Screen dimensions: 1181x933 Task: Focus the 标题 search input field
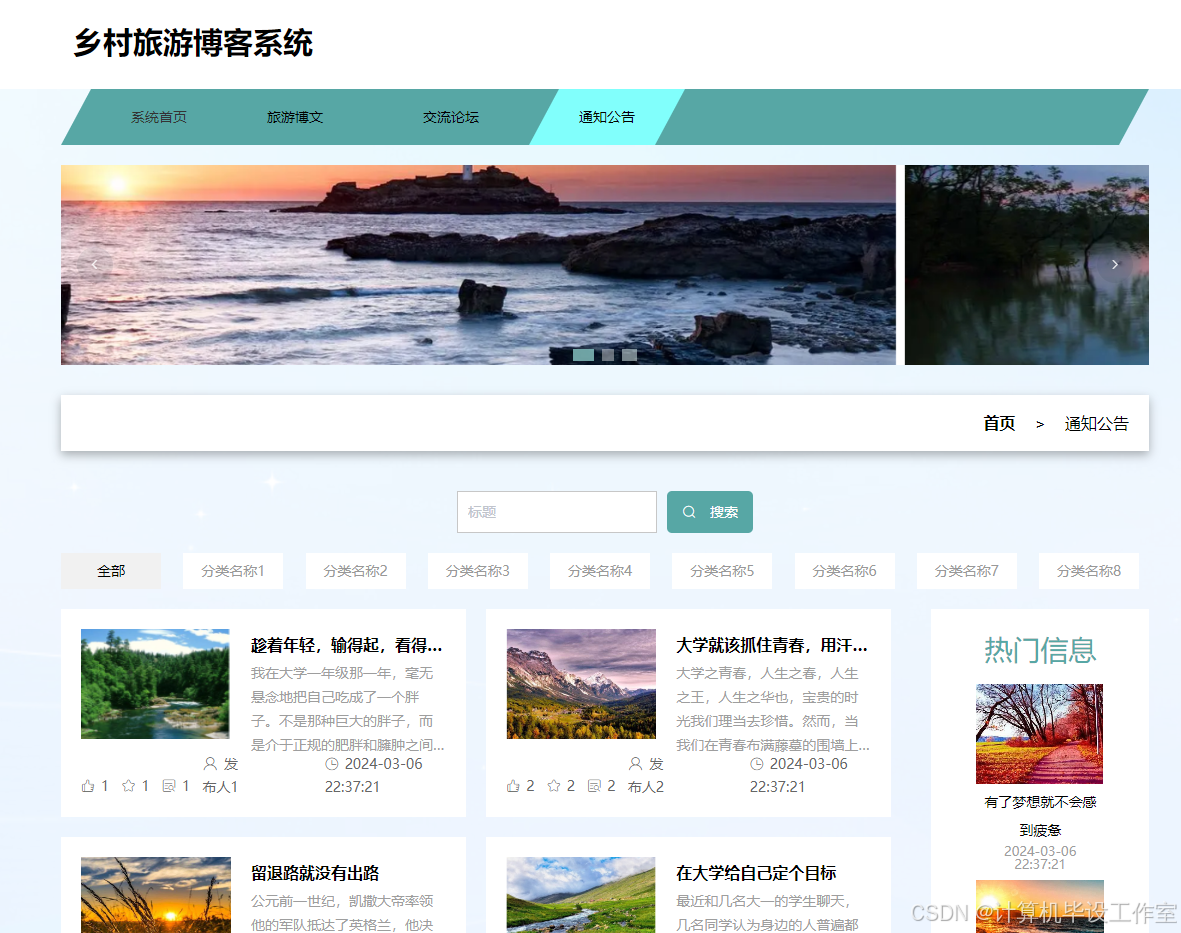tap(557, 512)
